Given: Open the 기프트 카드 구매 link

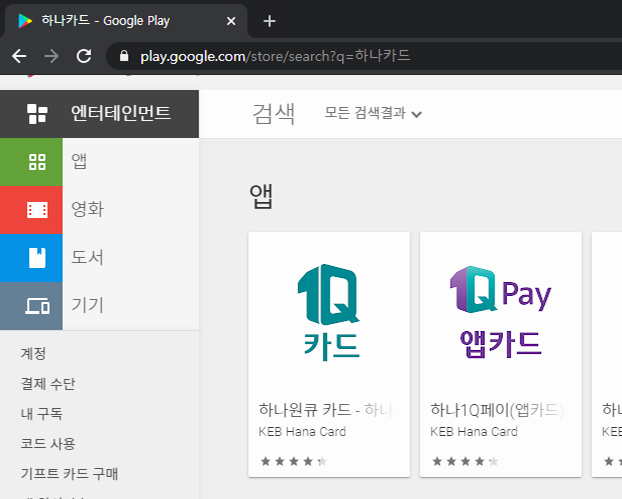Looking at the screenshot, I should click(x=69, y=473).
